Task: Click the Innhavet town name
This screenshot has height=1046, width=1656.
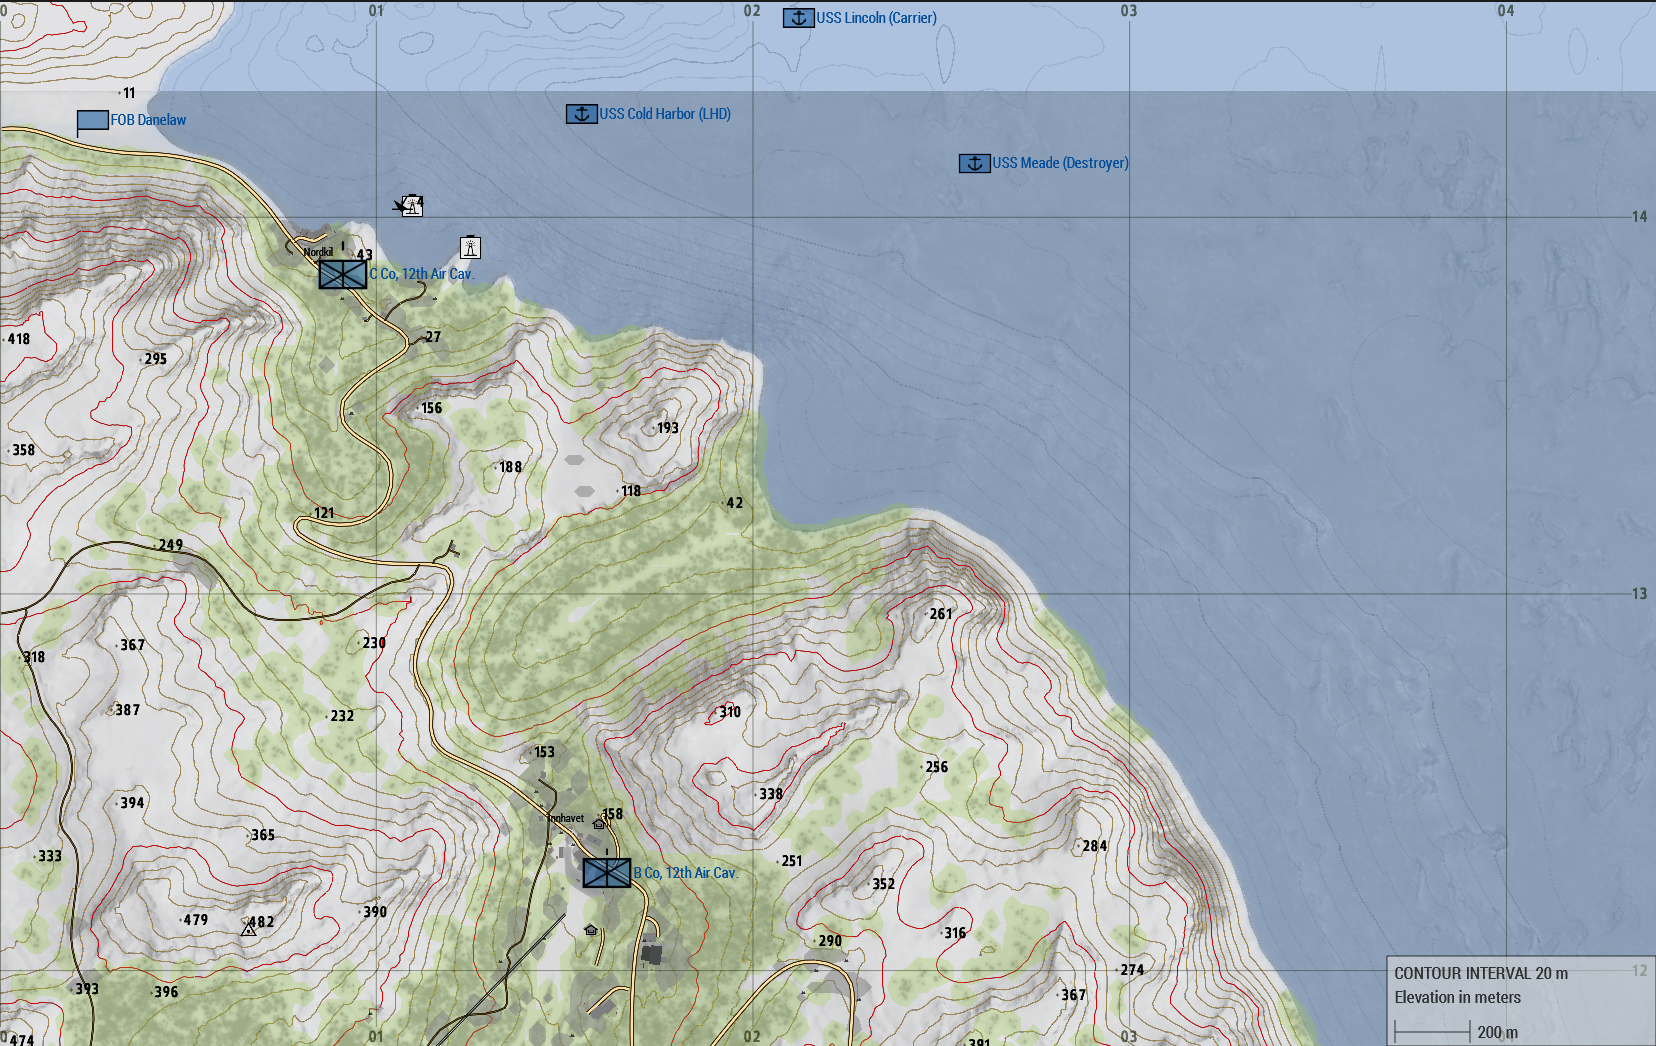Action: pyautogui.click(x=566, y=818)
